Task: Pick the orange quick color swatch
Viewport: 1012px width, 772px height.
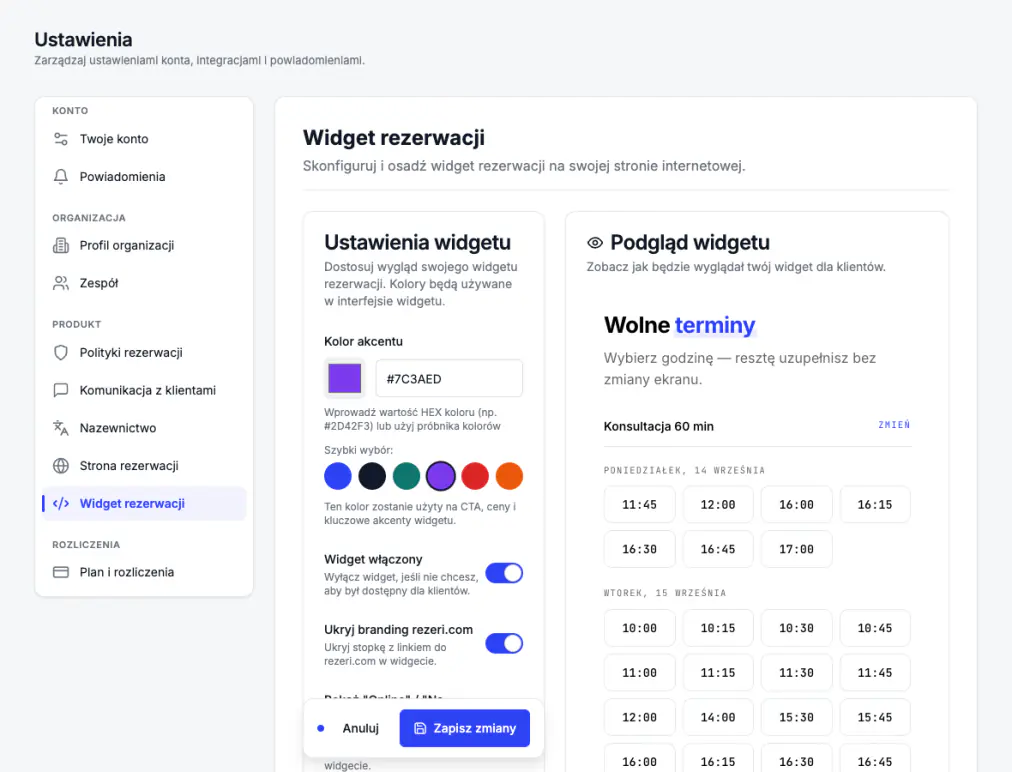Action: click(509, 476)
